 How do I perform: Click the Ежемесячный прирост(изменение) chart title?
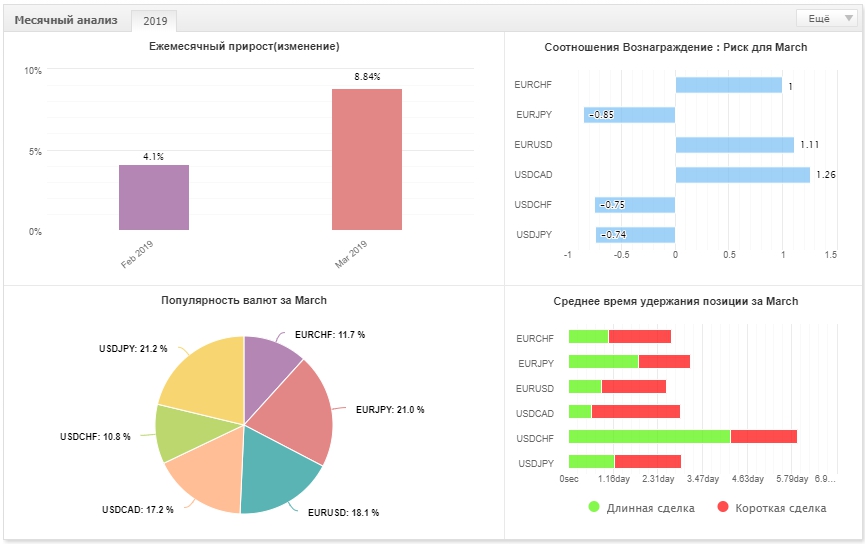(x=244, y=46)
